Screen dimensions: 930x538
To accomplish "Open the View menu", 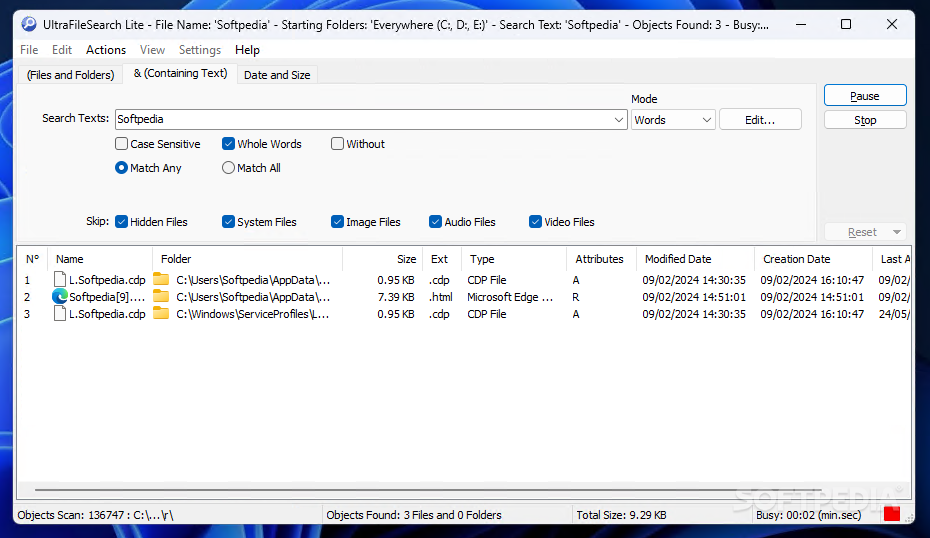I will pyautogui.click(x=152, y=50).
